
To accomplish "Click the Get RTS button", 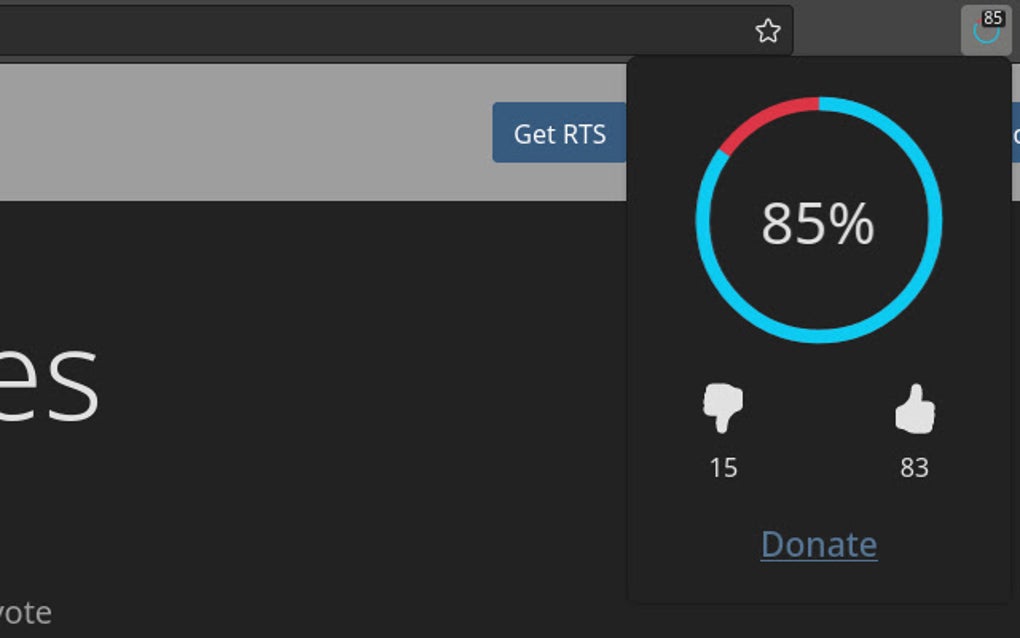I will (x=560, y=133).
